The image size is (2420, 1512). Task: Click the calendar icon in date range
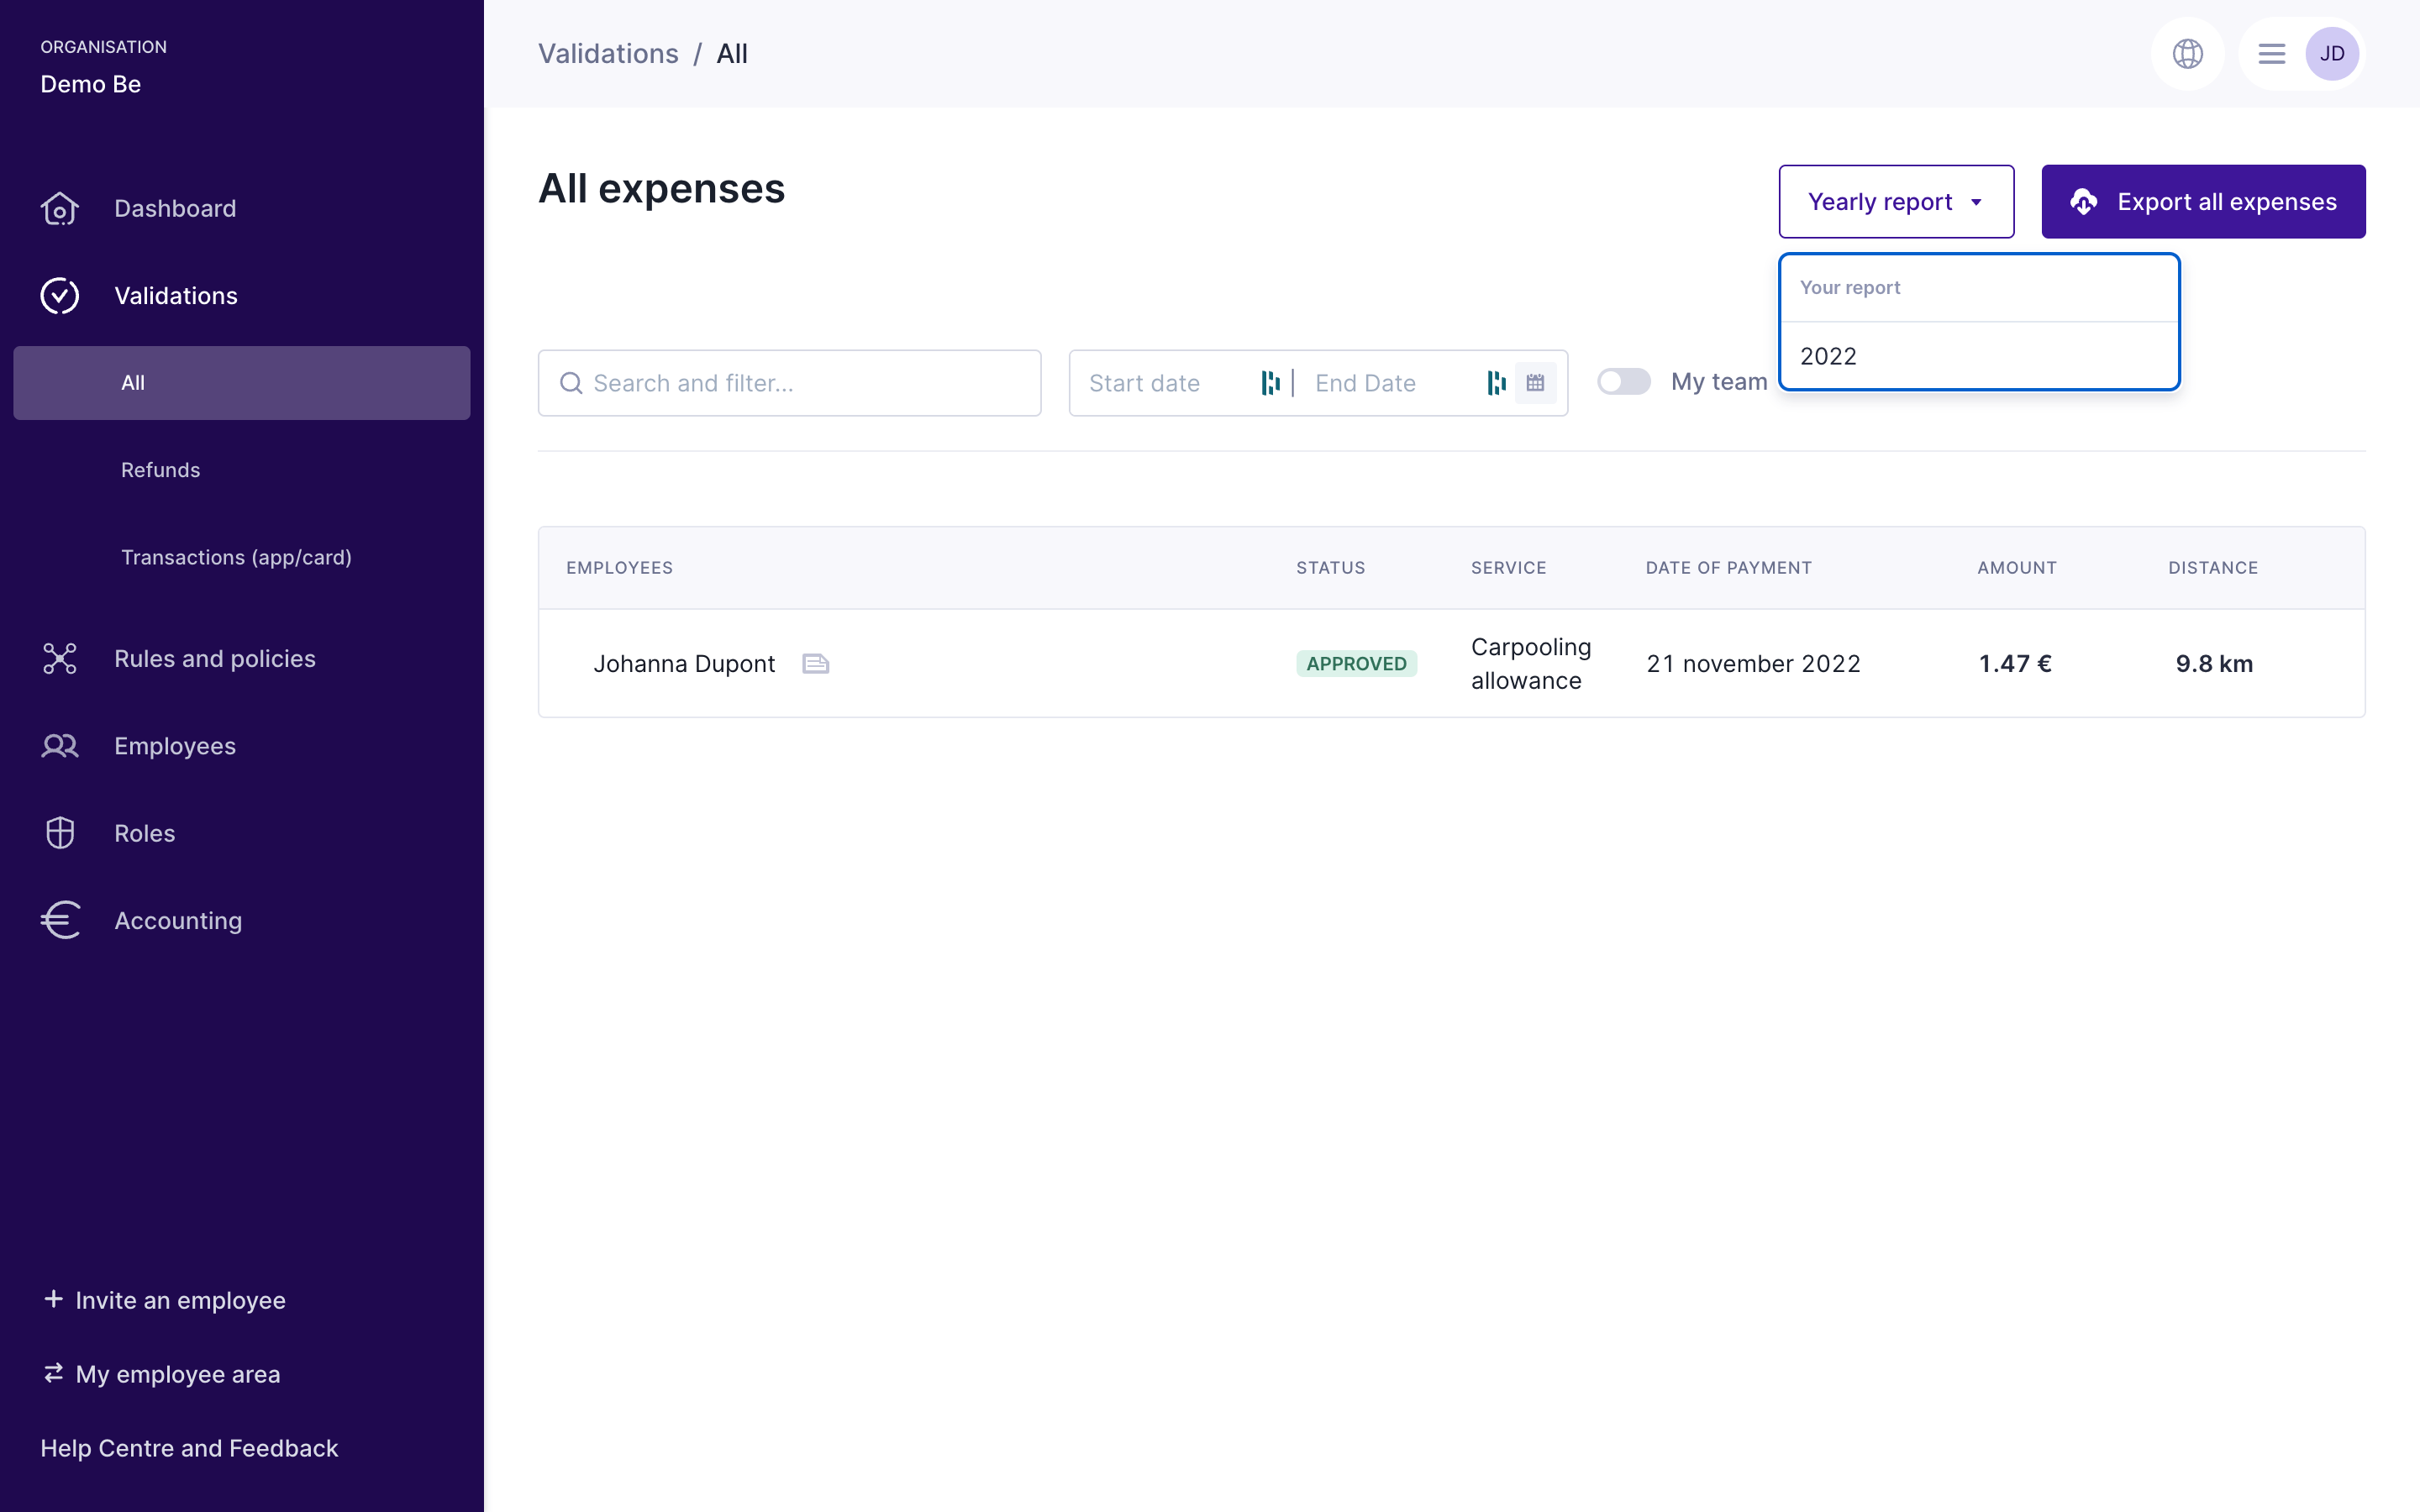click(x=1535, y=383)
